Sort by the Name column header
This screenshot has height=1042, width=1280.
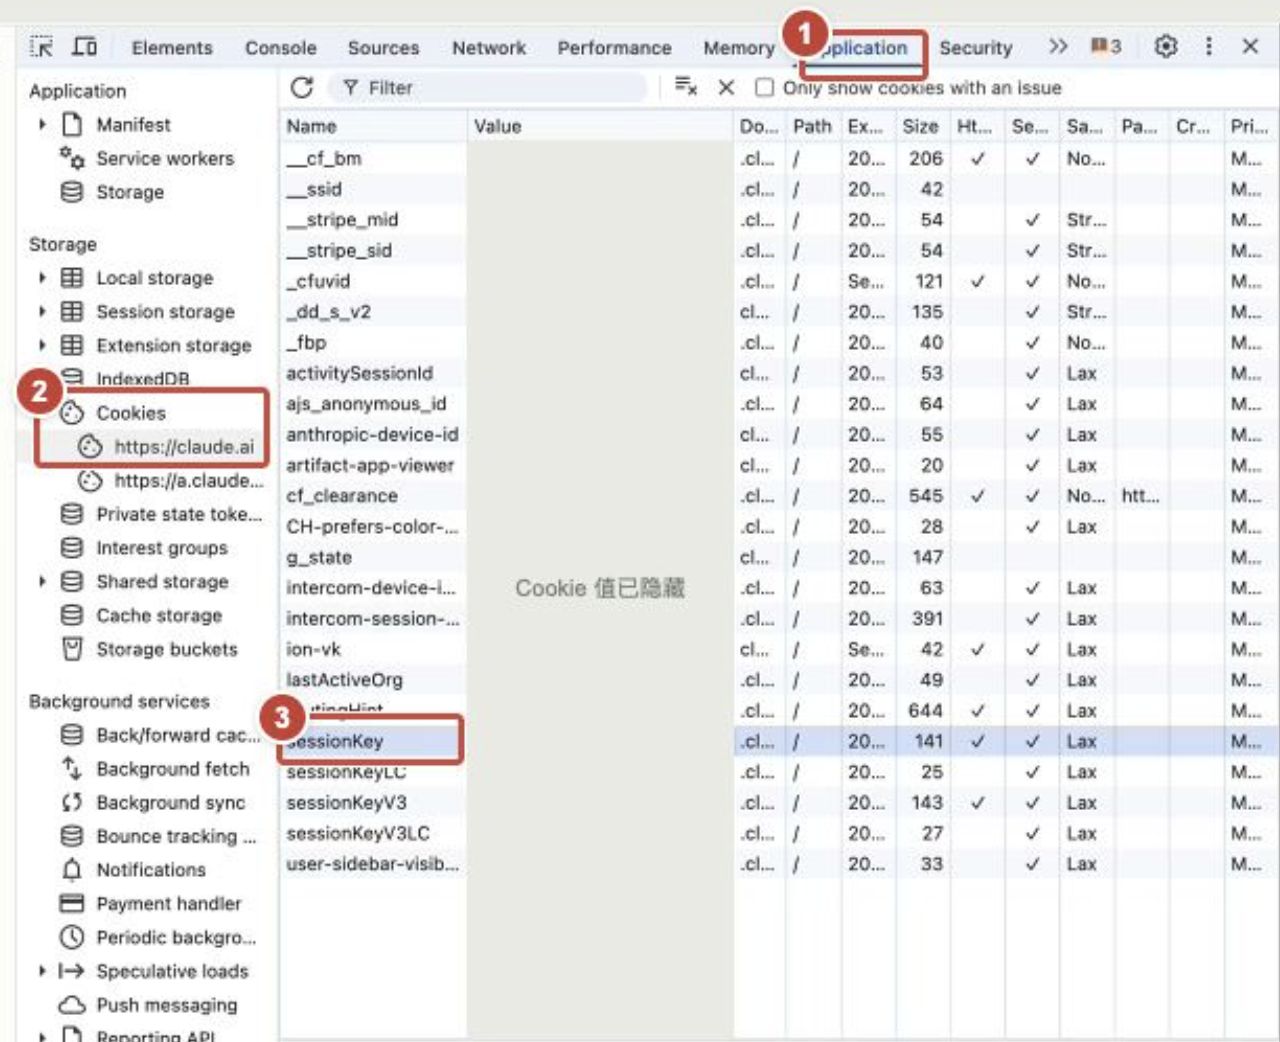[372, 126]
